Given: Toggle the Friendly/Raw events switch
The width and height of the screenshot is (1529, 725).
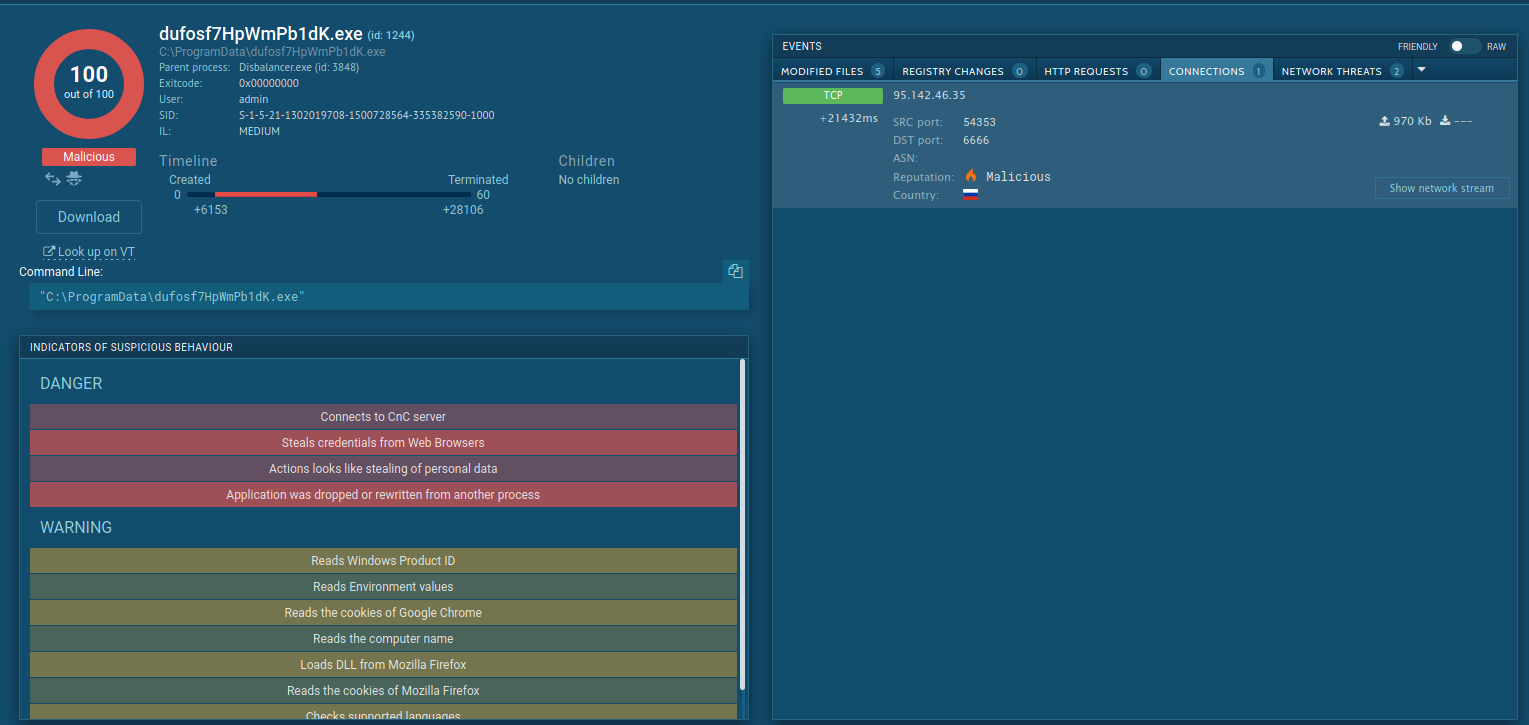Looking at the screenshot, I should (1464, 46).
